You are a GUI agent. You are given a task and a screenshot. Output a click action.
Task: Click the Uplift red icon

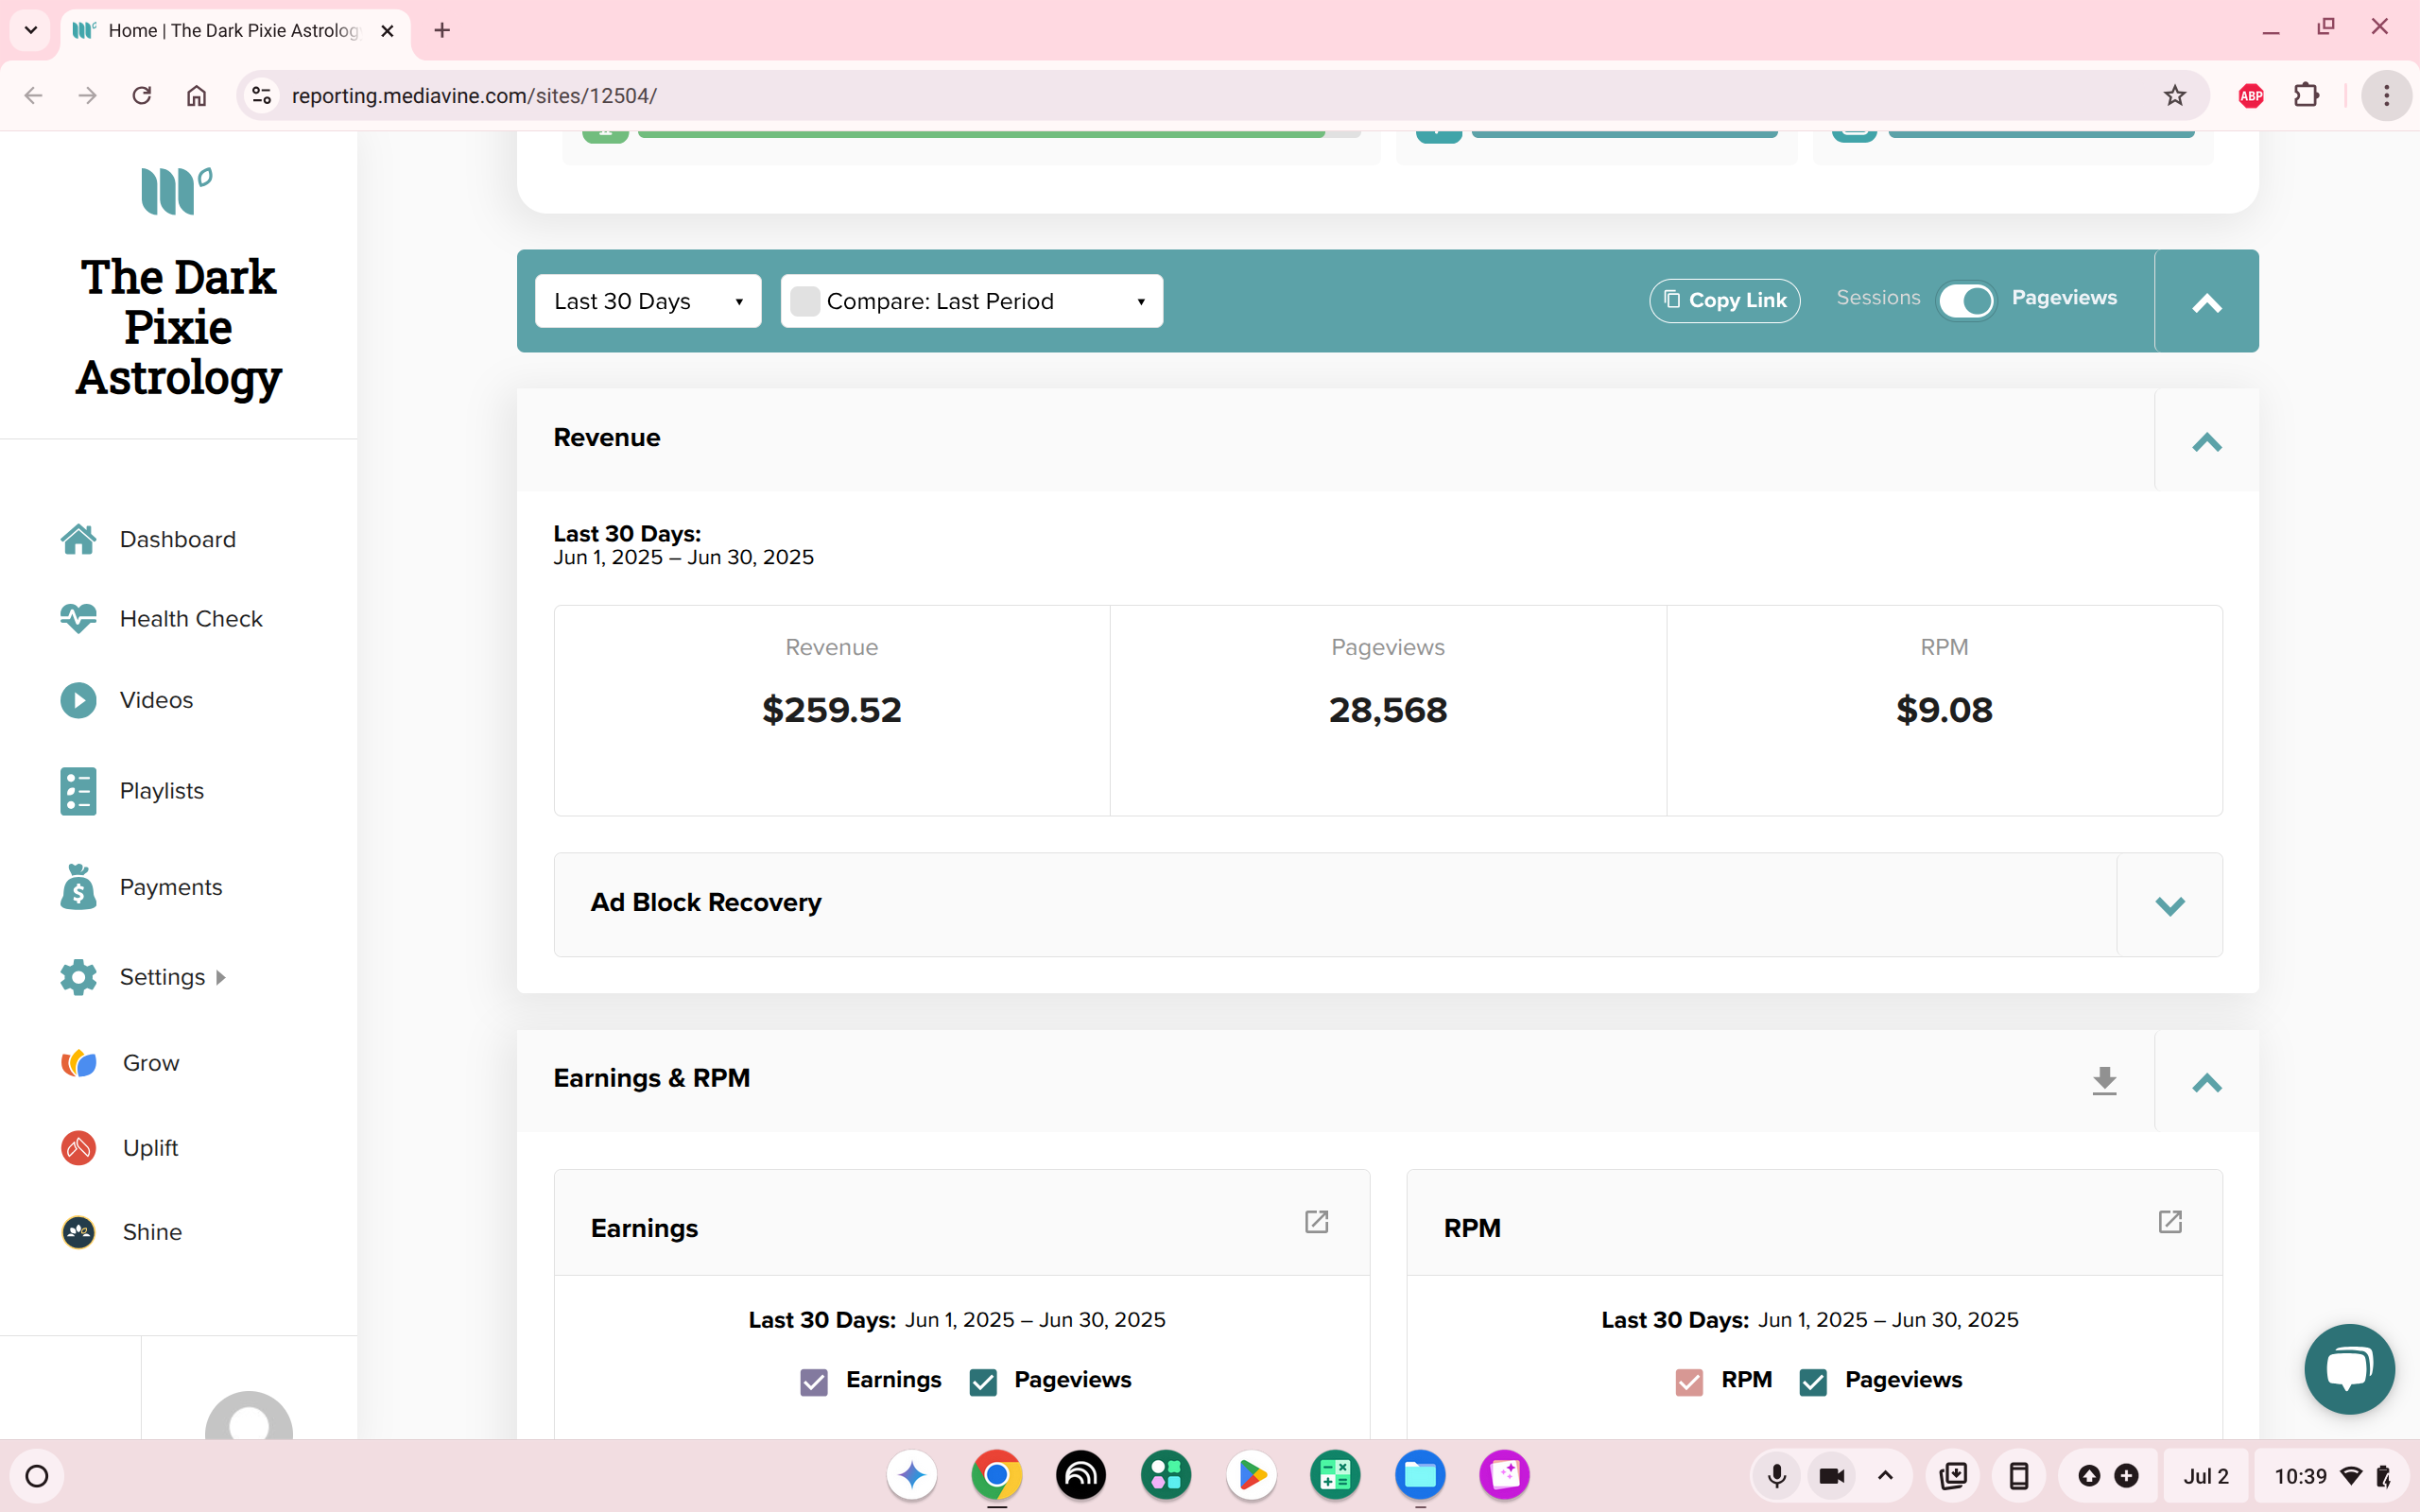coord(78,1148)
